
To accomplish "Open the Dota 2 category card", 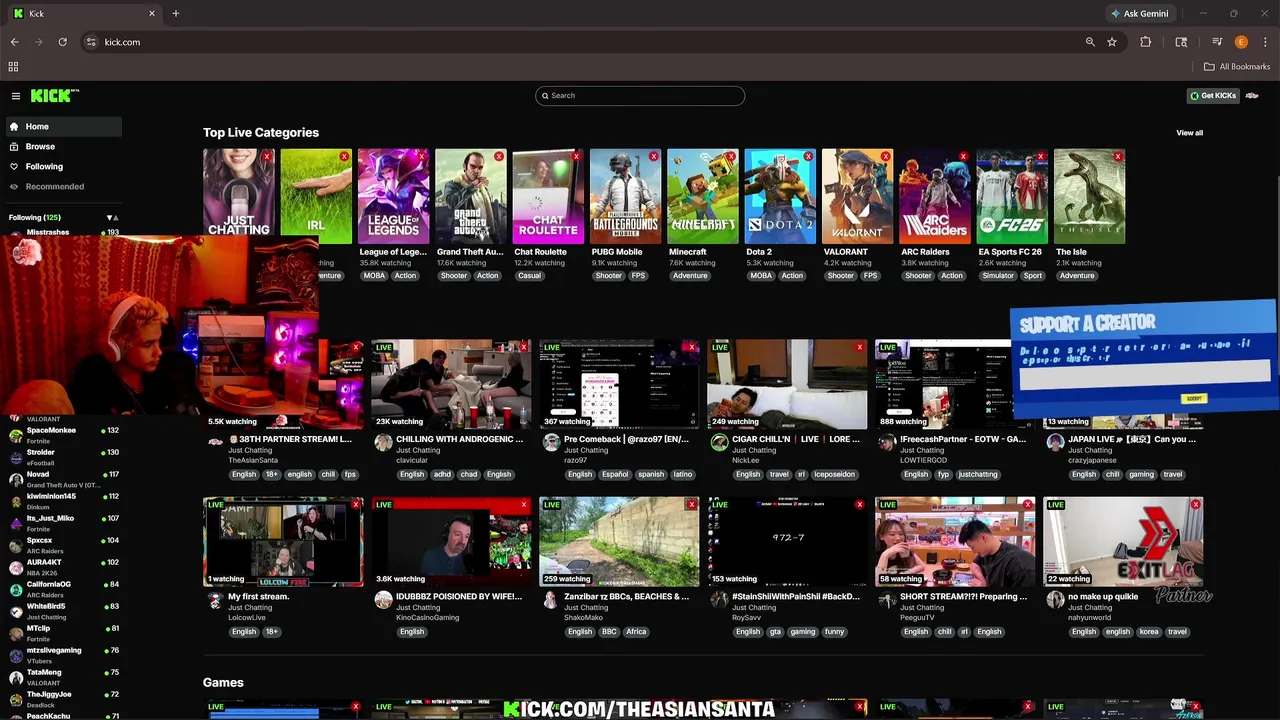I will (x=781, y=196).
